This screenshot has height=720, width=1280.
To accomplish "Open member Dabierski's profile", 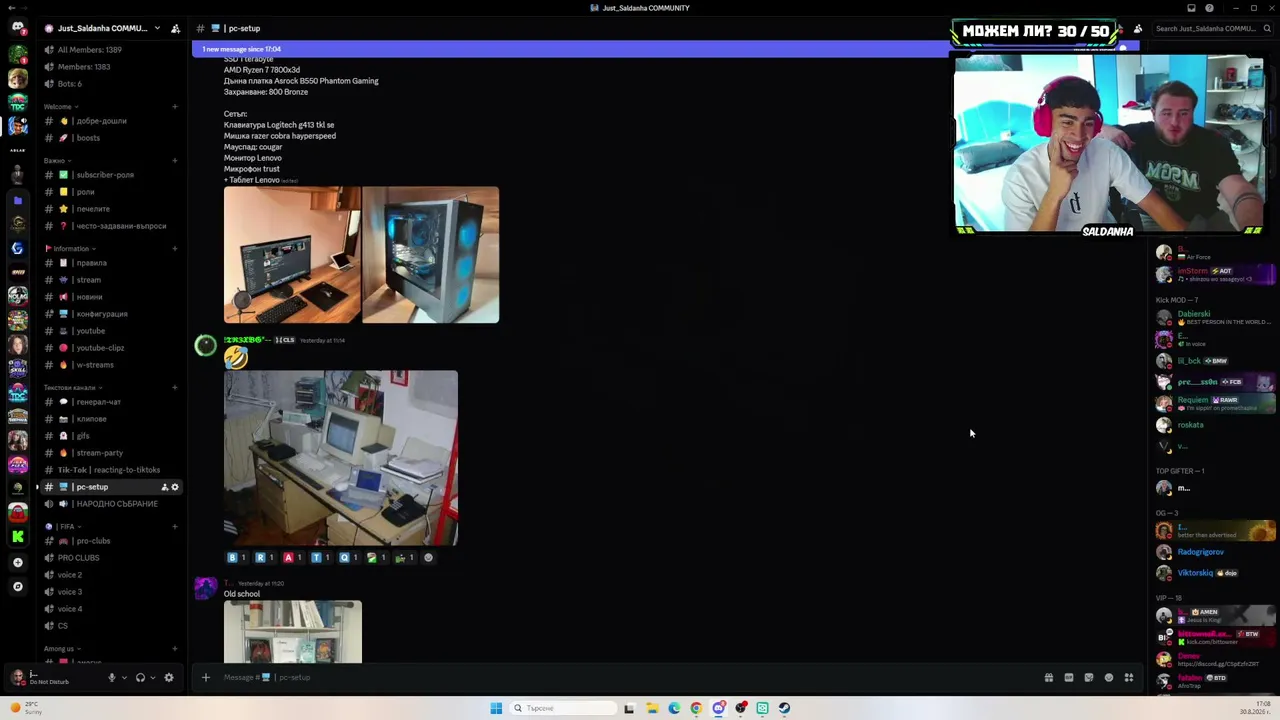I will click(1215, 318).
